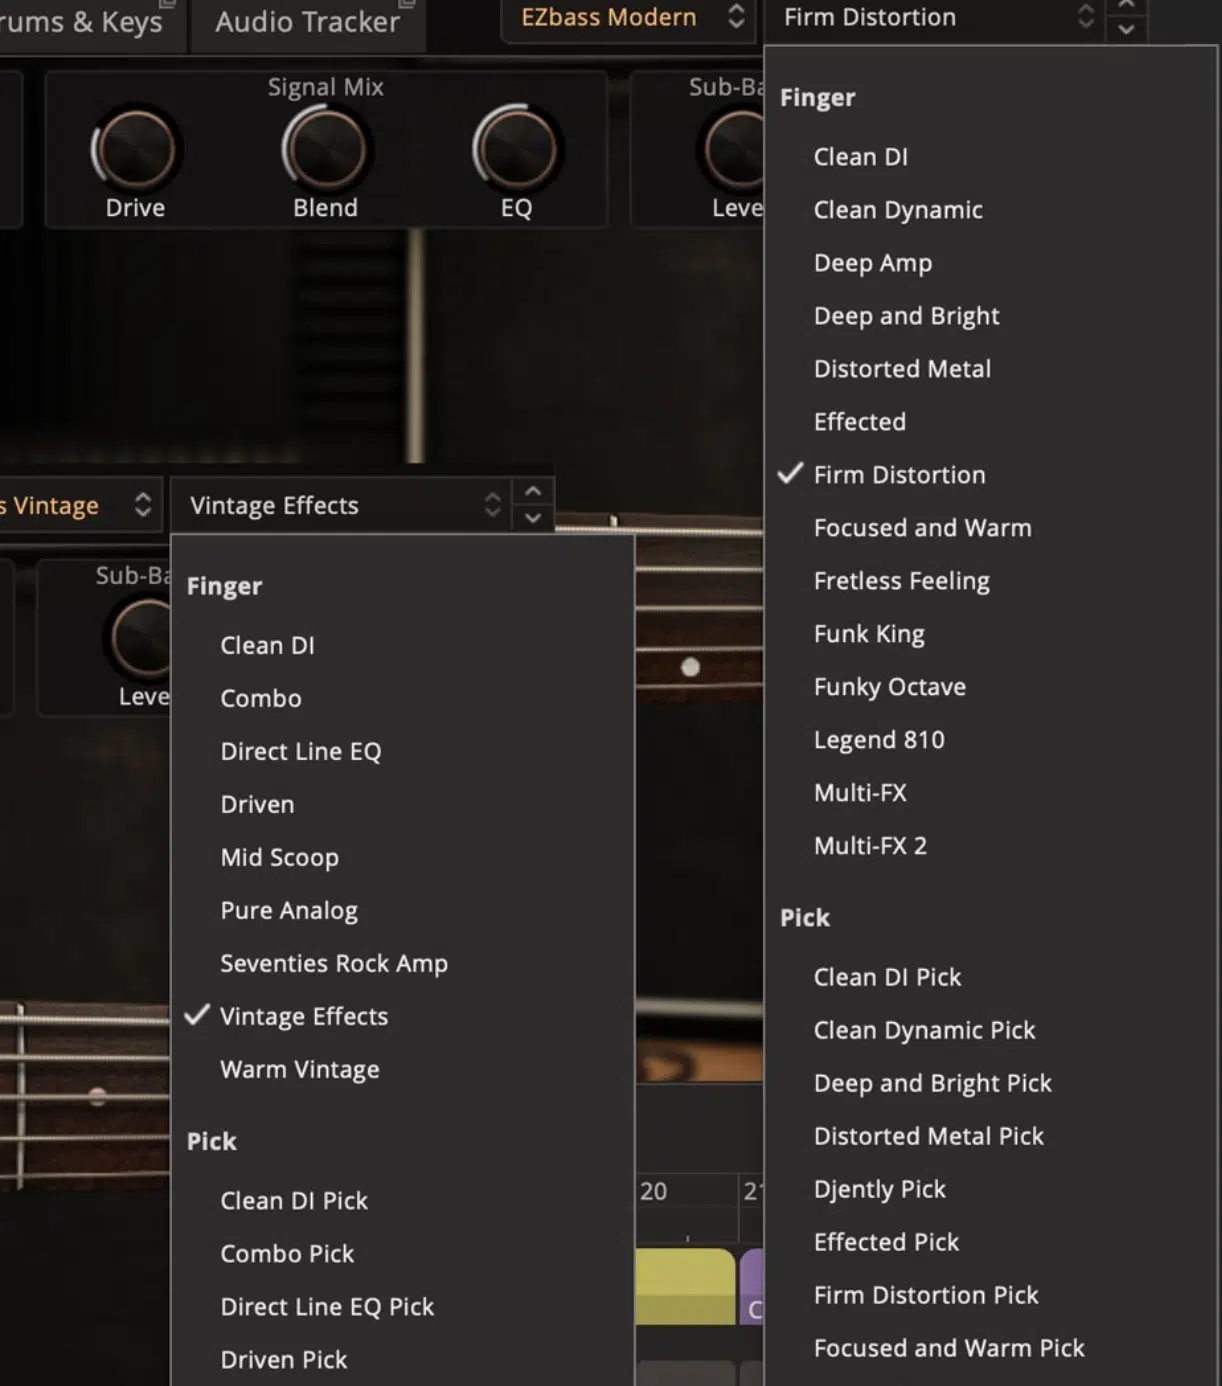Click the previous-preset arrow beside Vintage Effects
Screen dimensions: 1222x1386
click(533, 491)
